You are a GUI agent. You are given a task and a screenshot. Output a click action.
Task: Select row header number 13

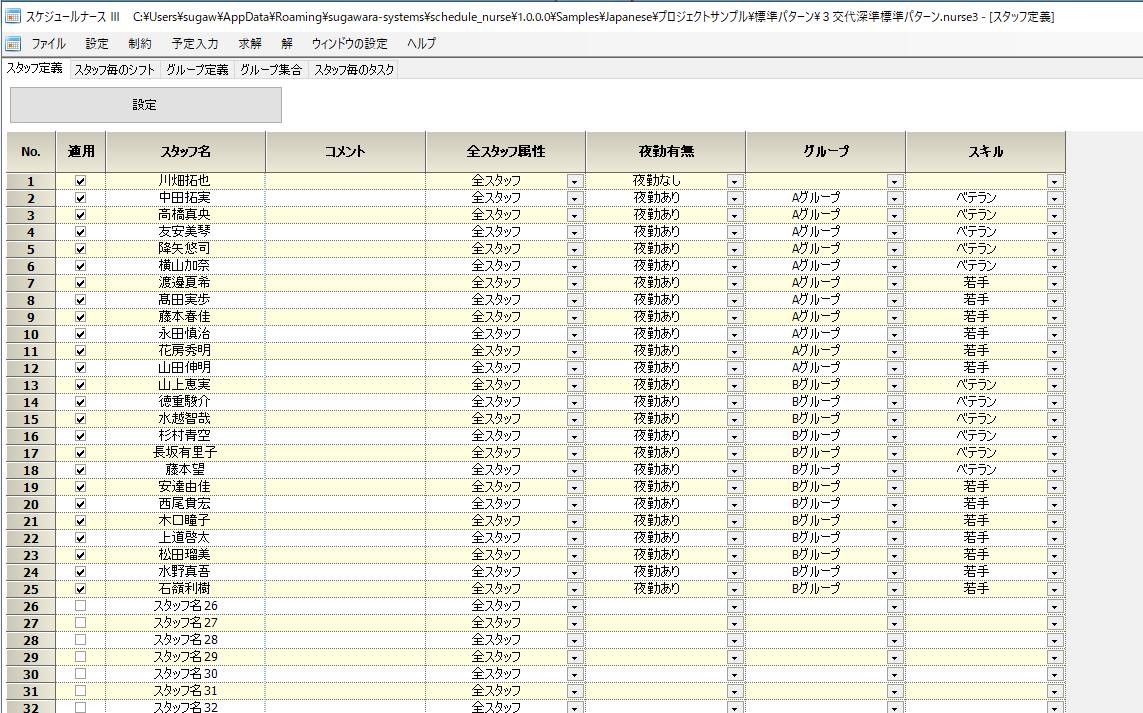tap(31, 385)
